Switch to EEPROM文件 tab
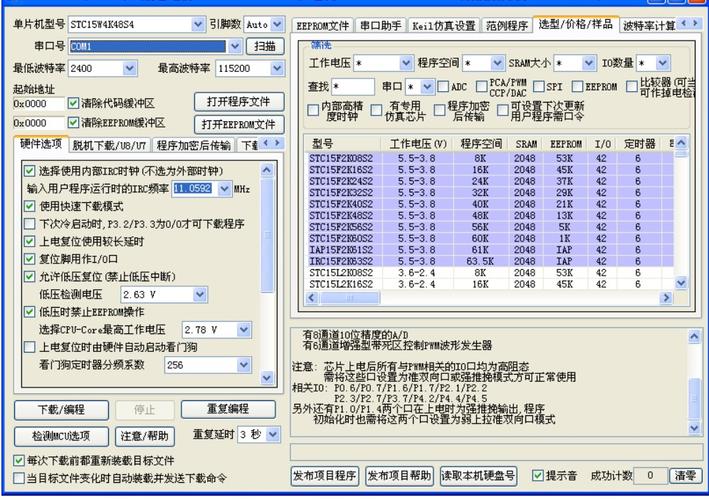The height and width of the screenshot is (500, 709). (322, 26)
